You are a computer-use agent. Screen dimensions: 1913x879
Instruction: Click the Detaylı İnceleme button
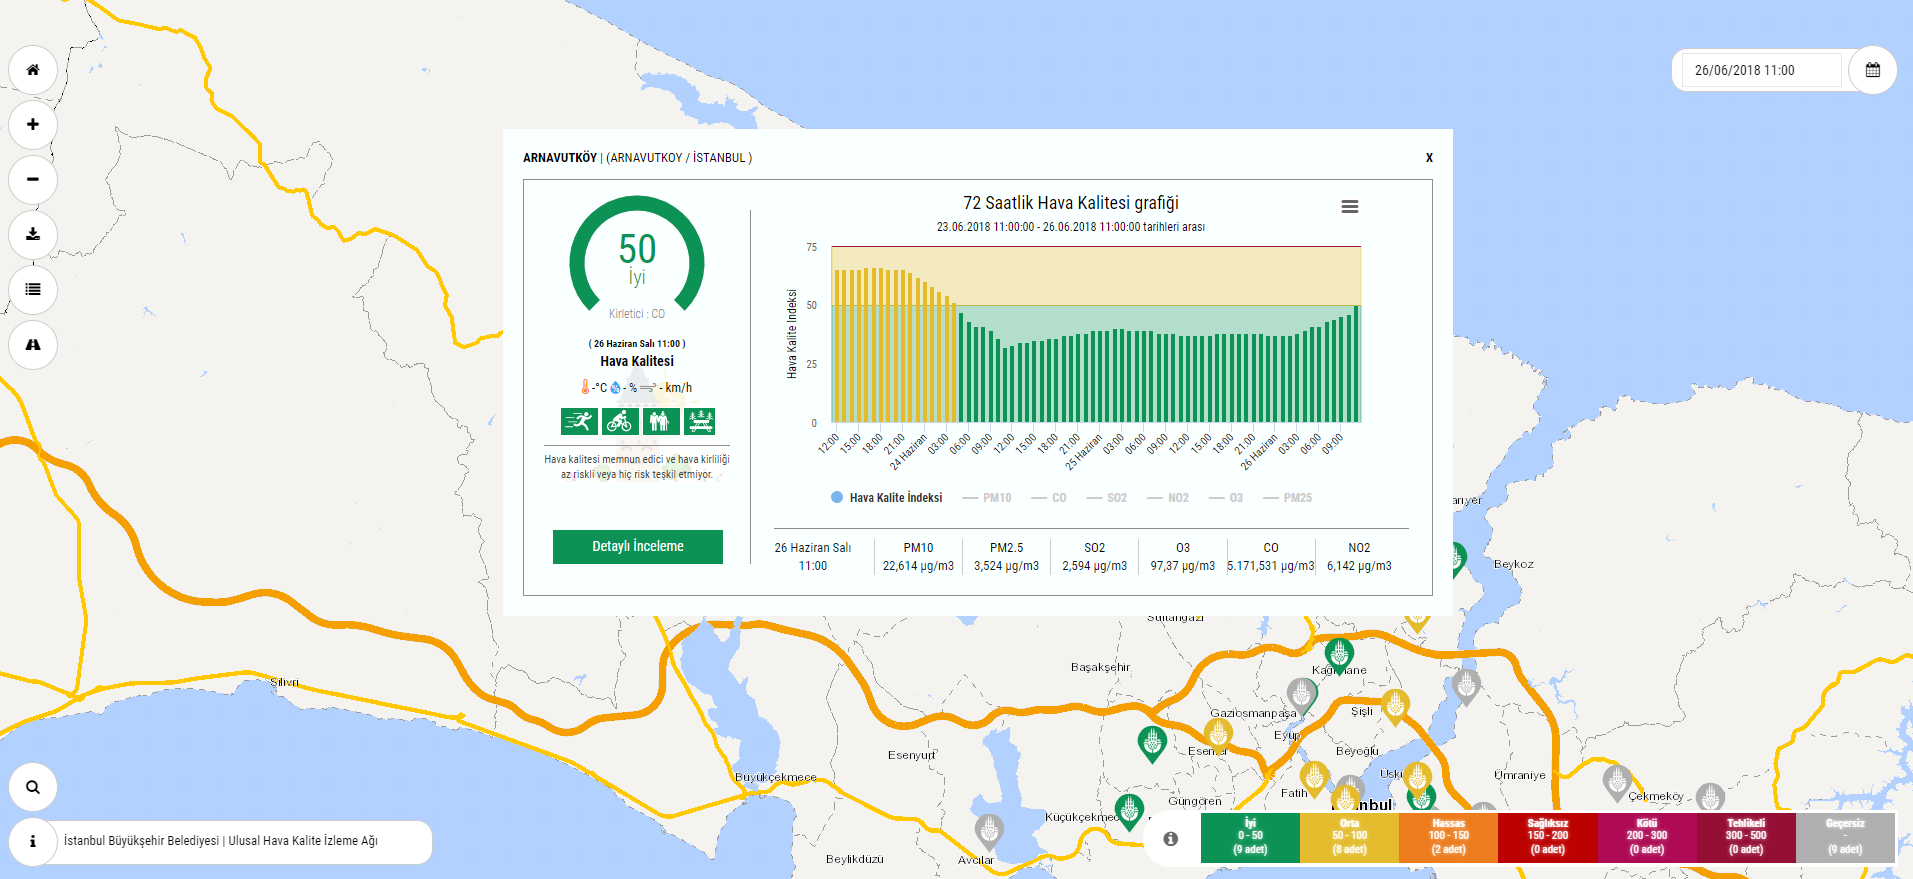[x=637, y=547]
